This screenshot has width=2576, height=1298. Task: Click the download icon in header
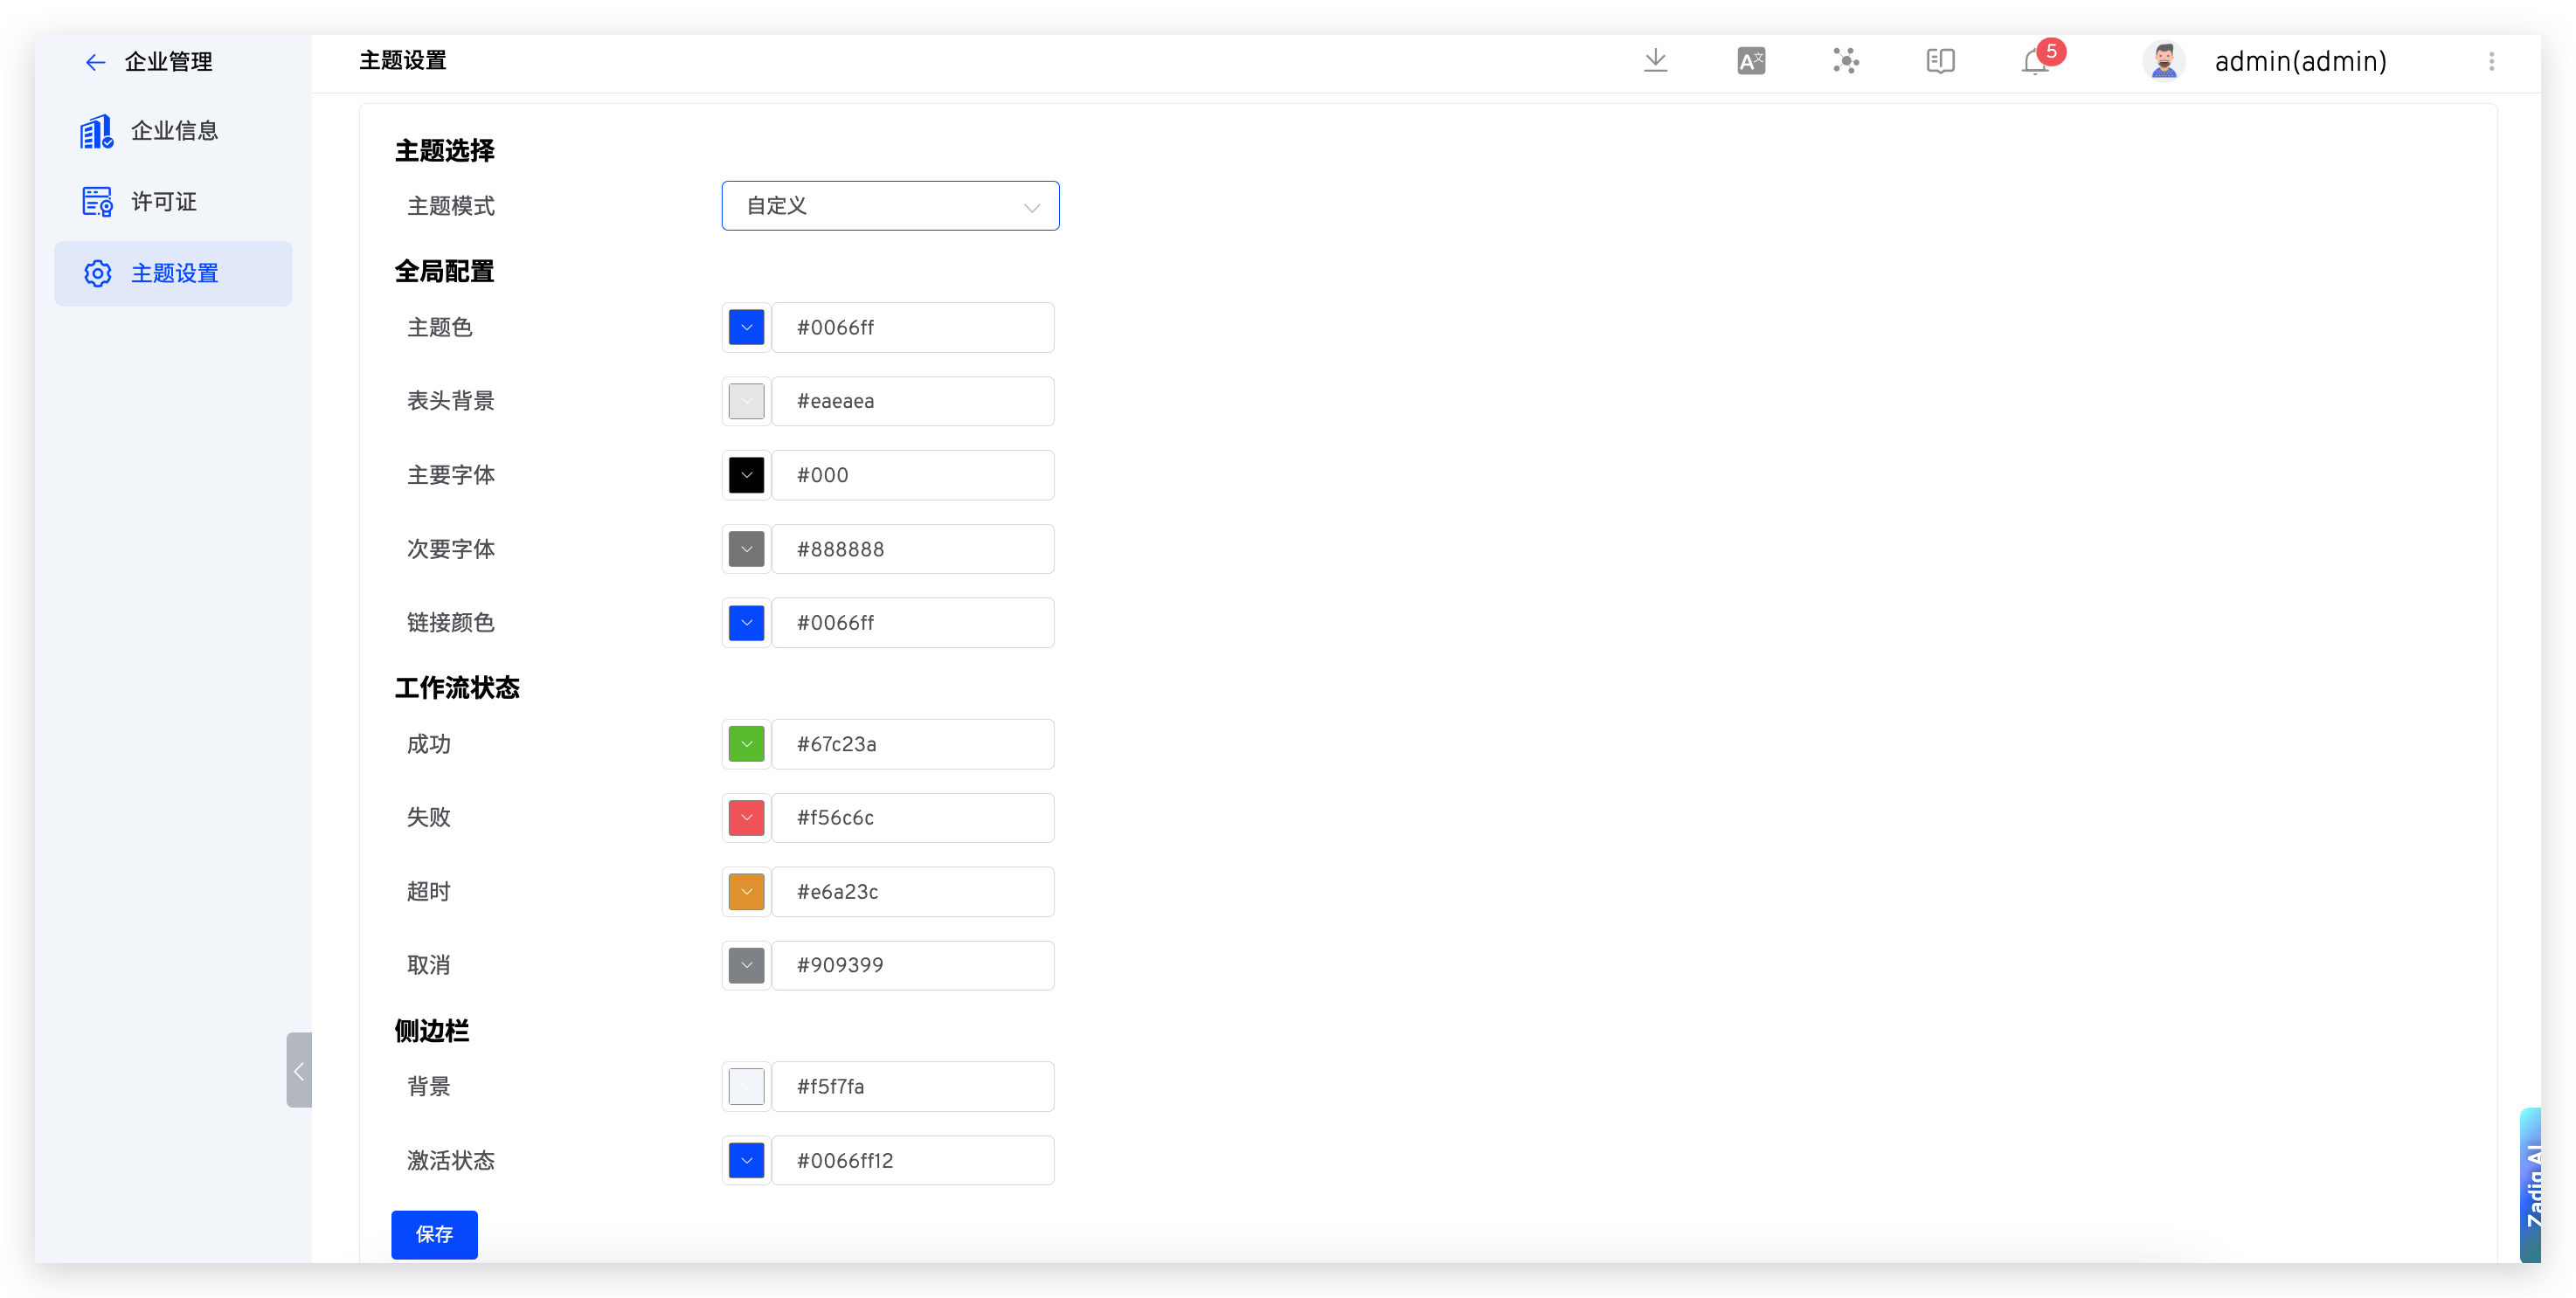point(1655,61)
